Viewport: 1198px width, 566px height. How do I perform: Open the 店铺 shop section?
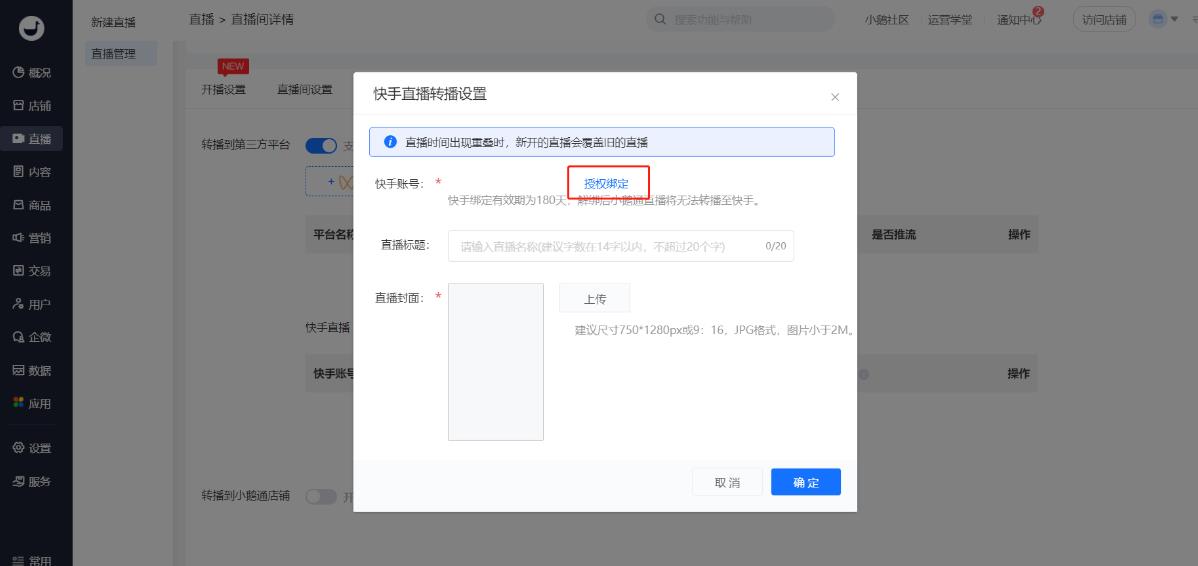[32, 105]
